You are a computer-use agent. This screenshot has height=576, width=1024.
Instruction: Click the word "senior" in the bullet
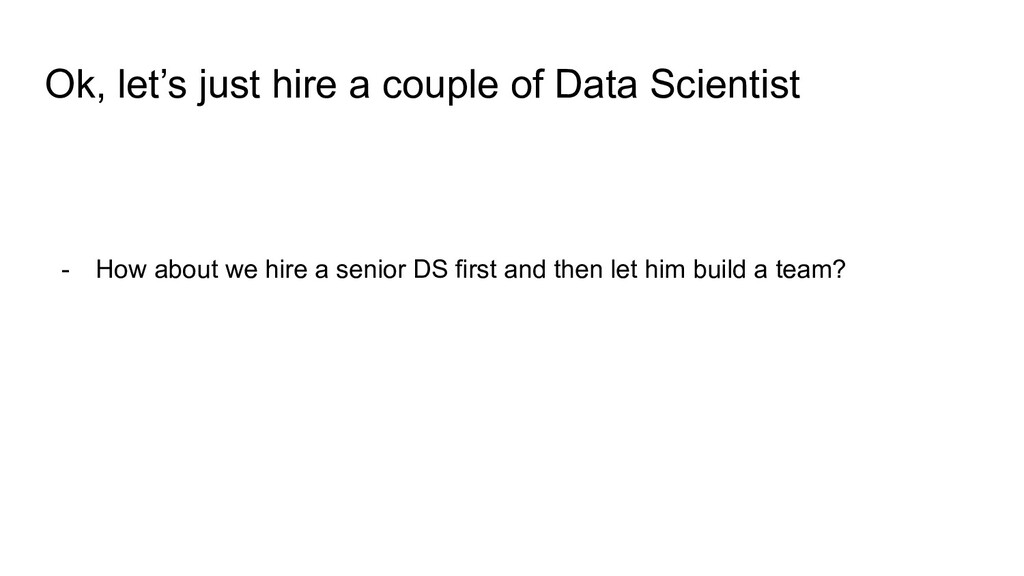(x=371, y=269)
